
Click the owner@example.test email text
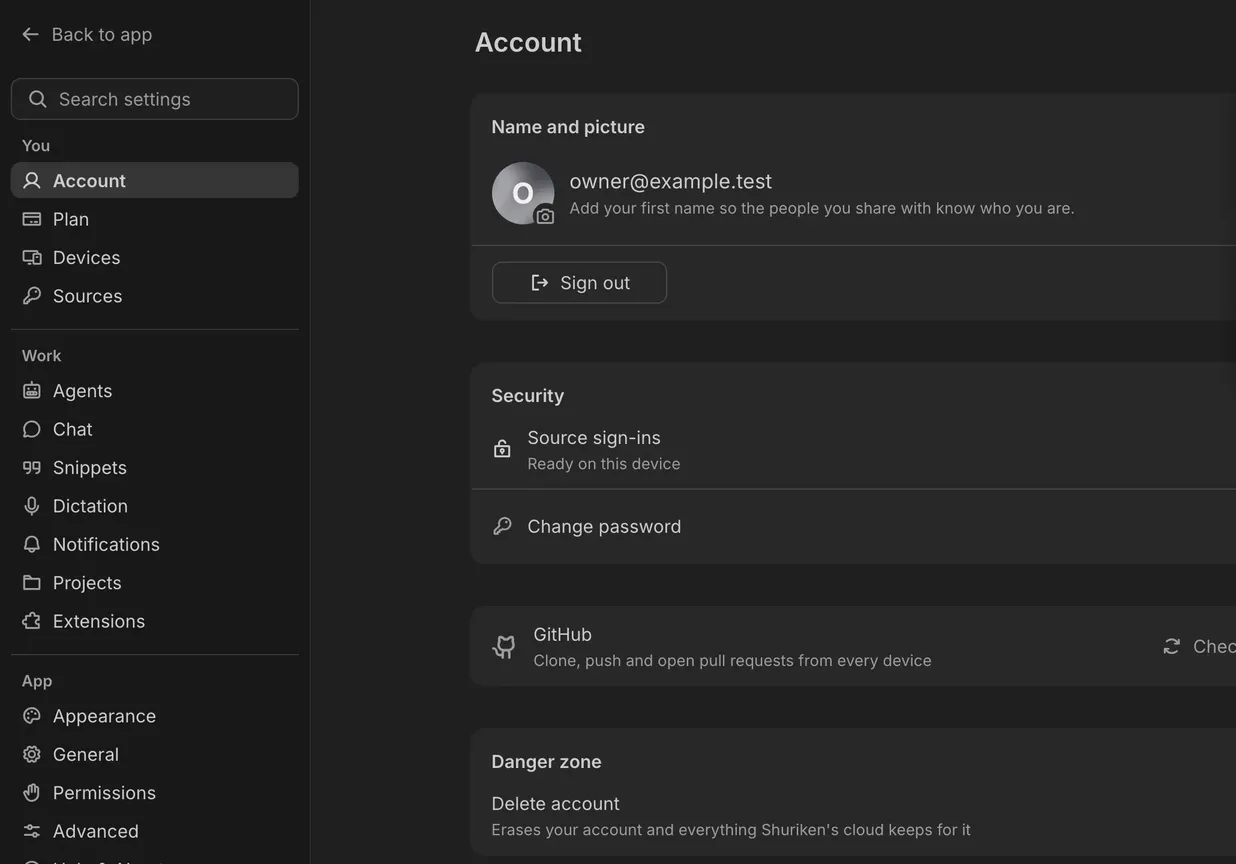coord(671,181)
